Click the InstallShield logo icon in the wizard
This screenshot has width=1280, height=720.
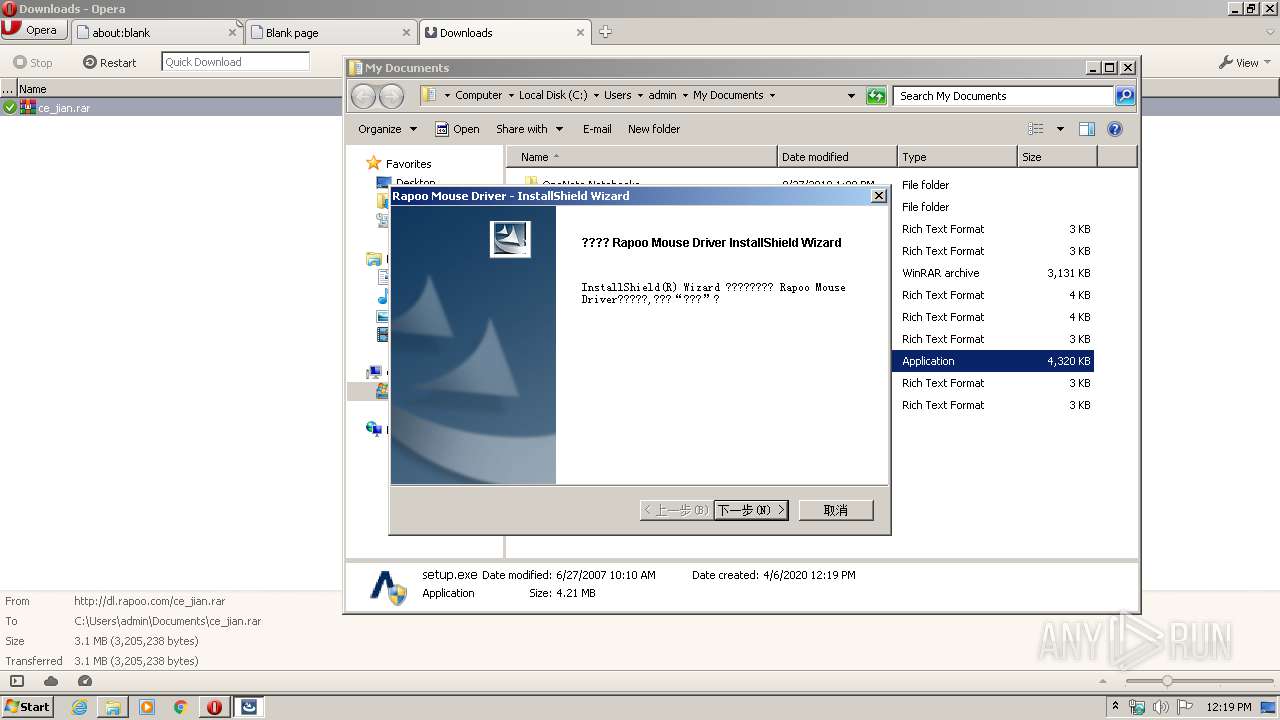click(510, 239)
